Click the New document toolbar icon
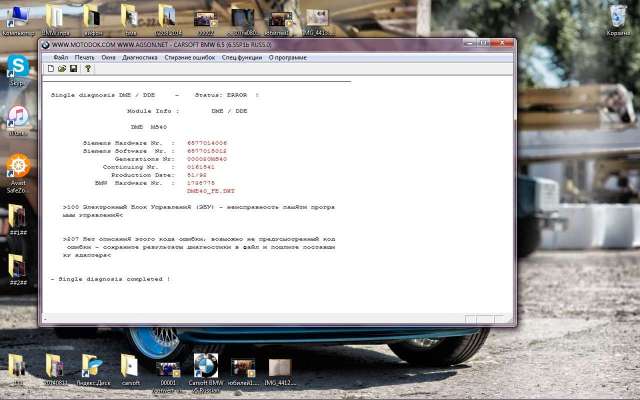The width and height of the screenshot is (640, 400). click(x=51, y=69)
